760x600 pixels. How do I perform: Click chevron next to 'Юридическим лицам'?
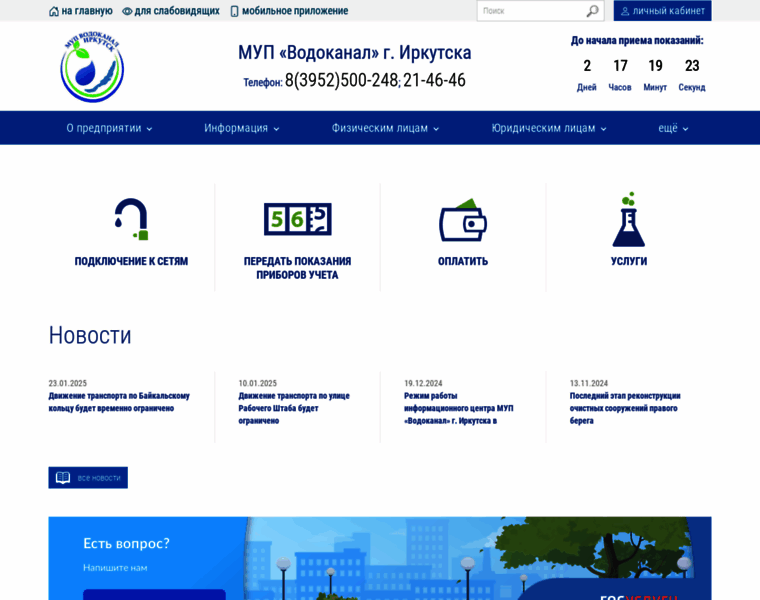pyautogui.click(x=603, y=129)
